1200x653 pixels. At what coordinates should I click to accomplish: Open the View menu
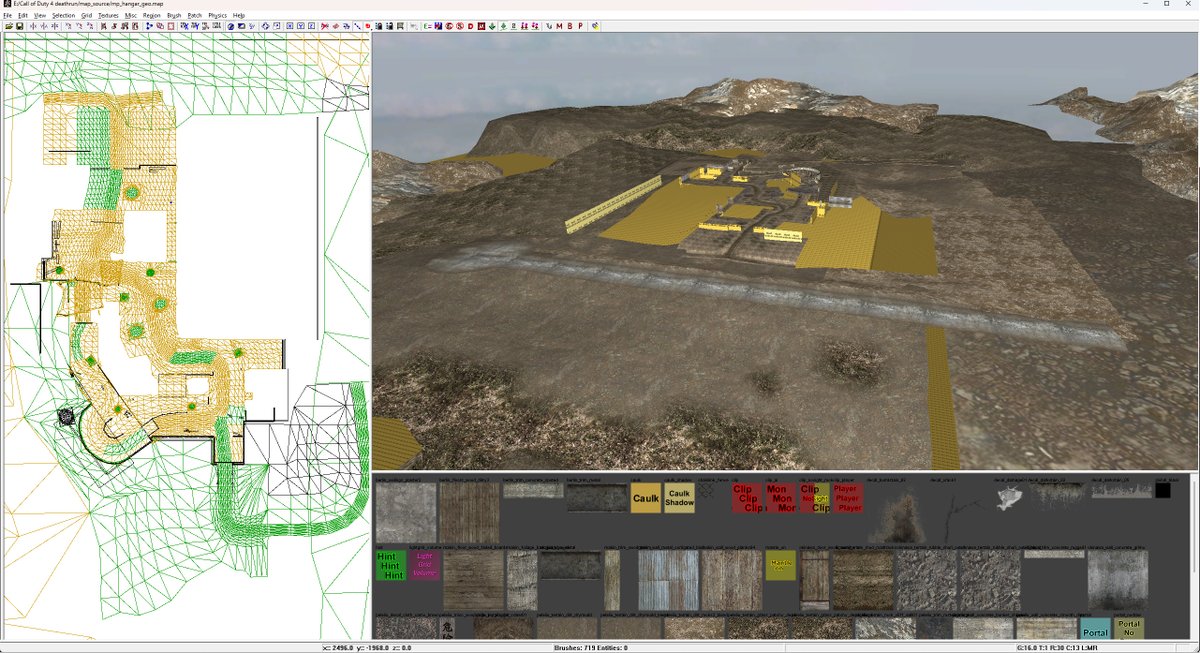[40, 16]
